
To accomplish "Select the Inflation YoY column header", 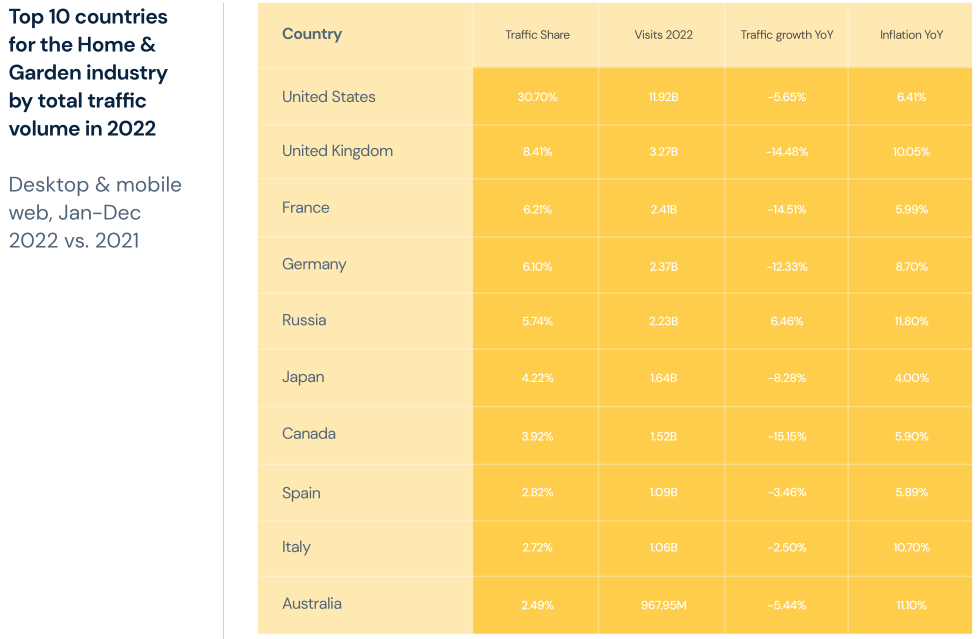I will [911, 35].
